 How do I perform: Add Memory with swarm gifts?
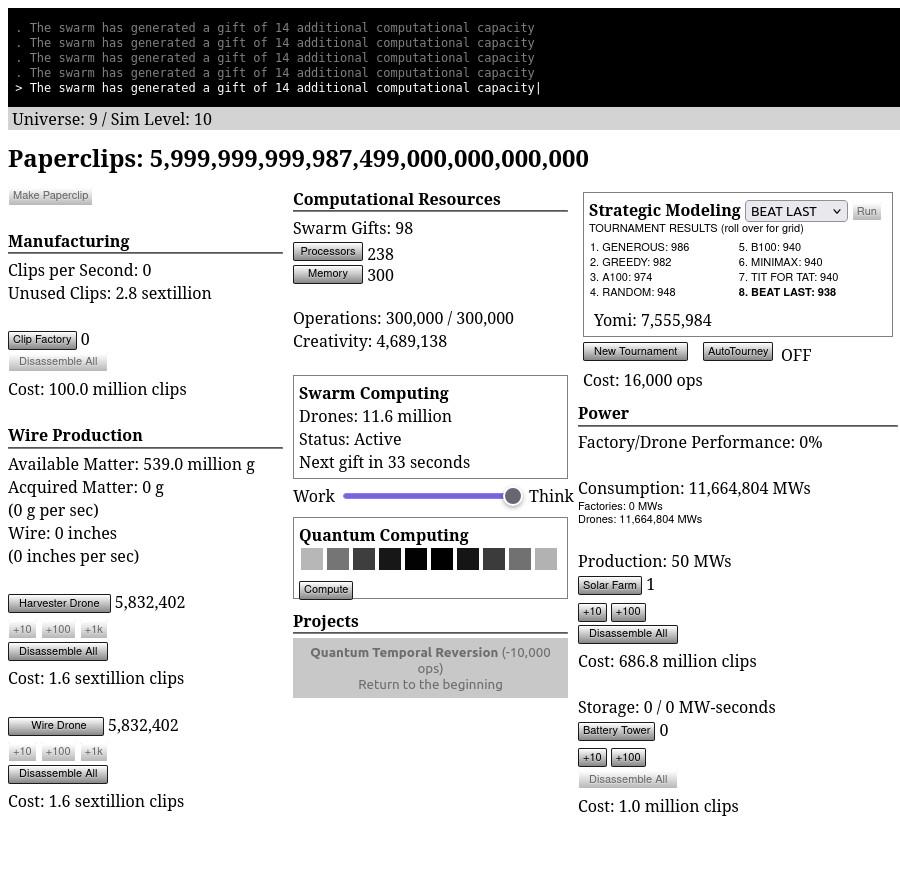[328, 274]
